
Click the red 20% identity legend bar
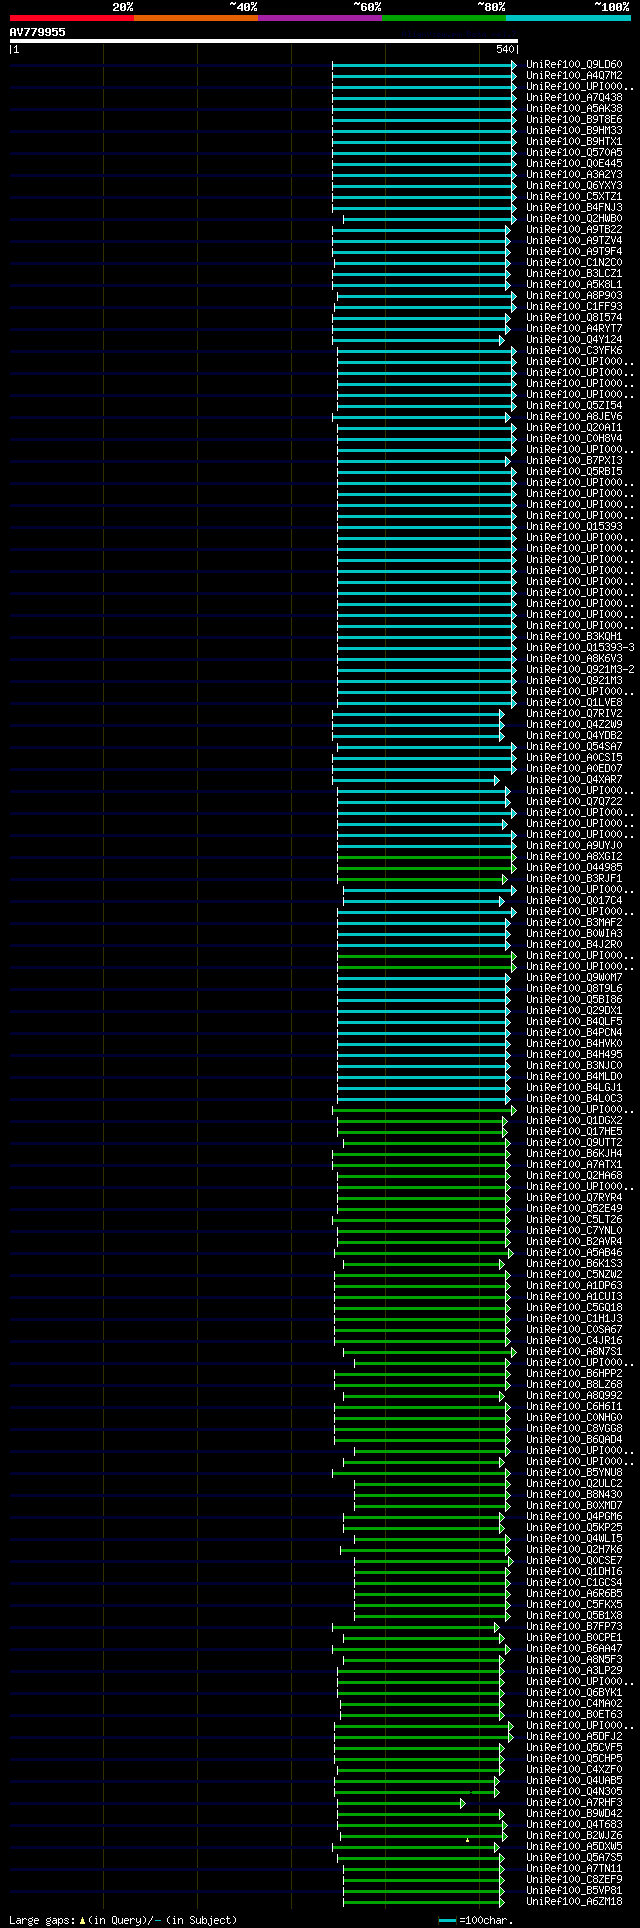(x=71, y=18)
